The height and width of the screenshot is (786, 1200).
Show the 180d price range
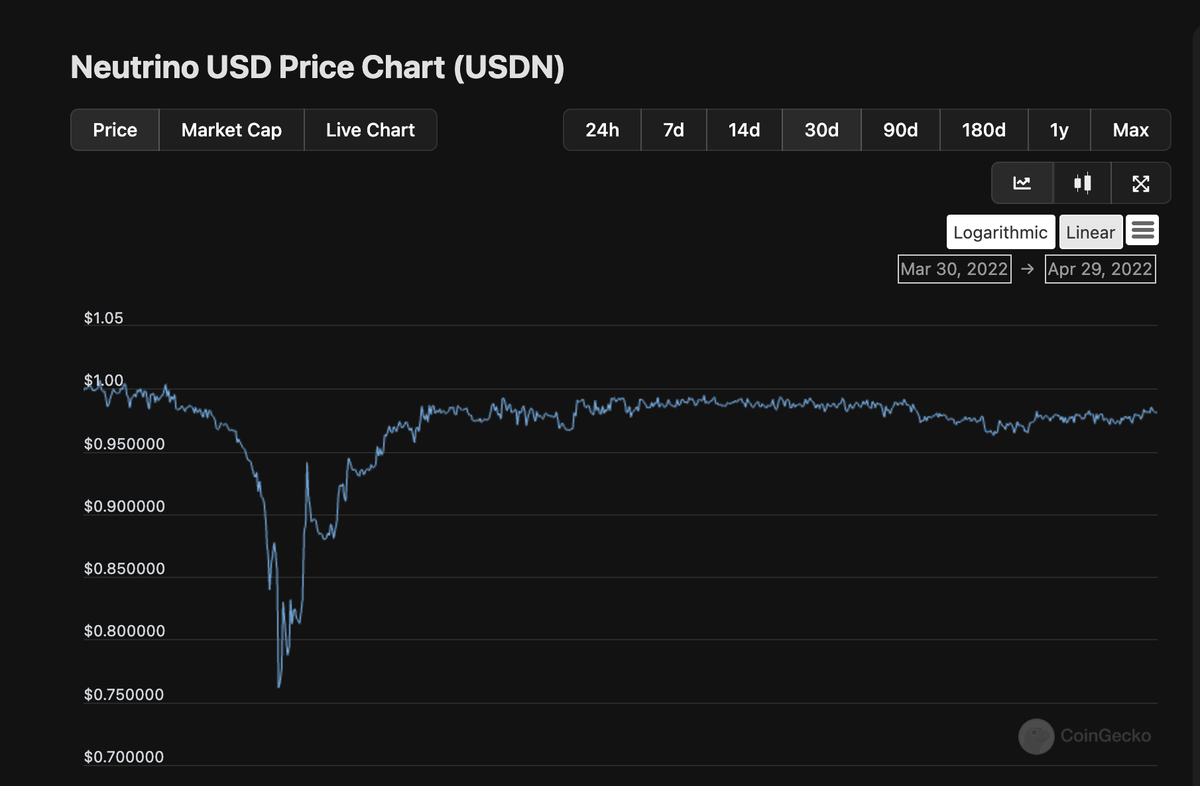pyautogui.click(x=983, y=130)
